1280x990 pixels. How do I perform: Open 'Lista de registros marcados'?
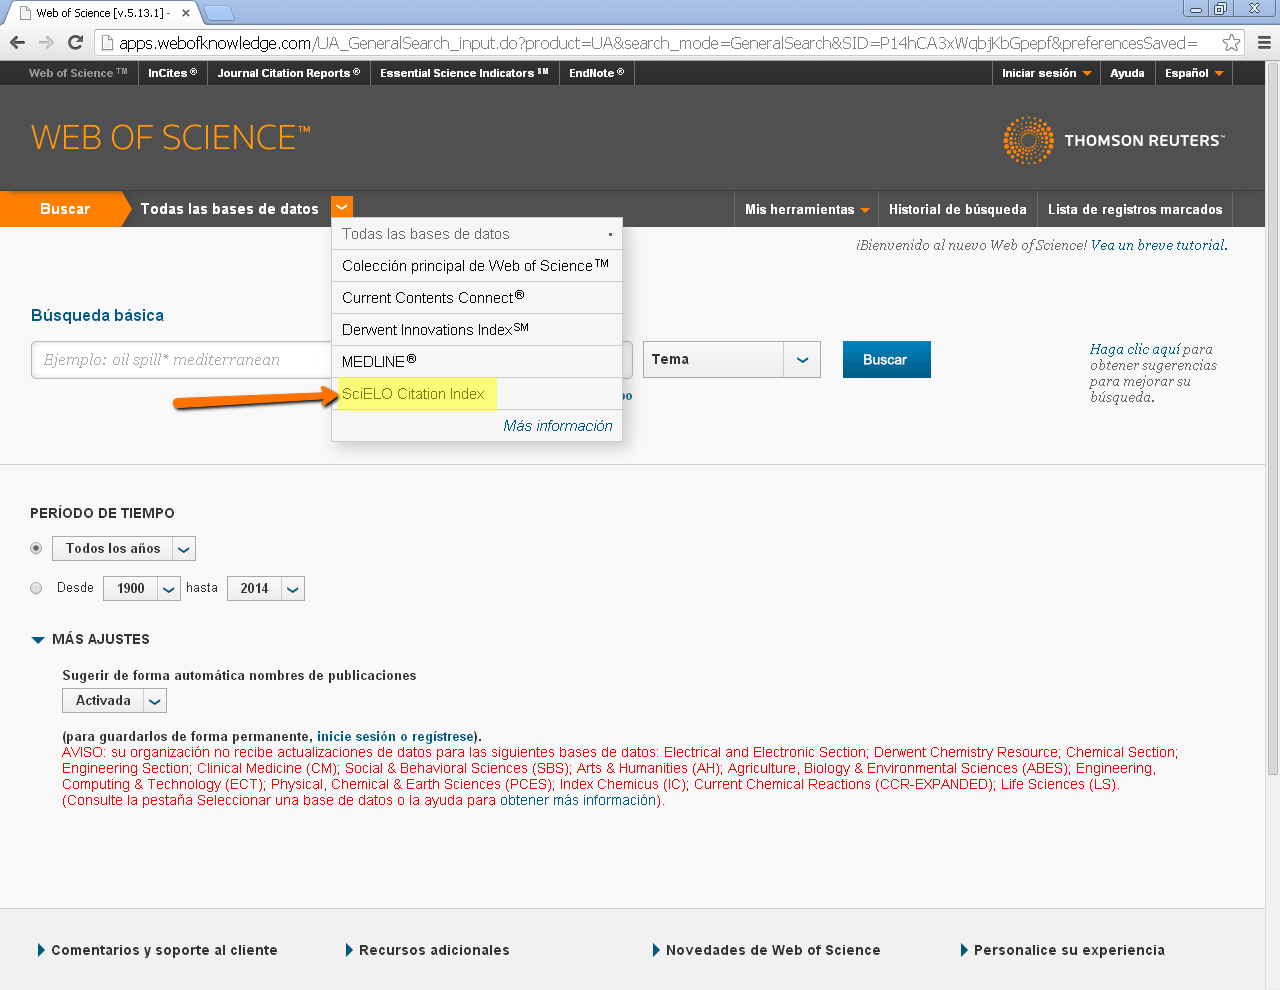1135,209
